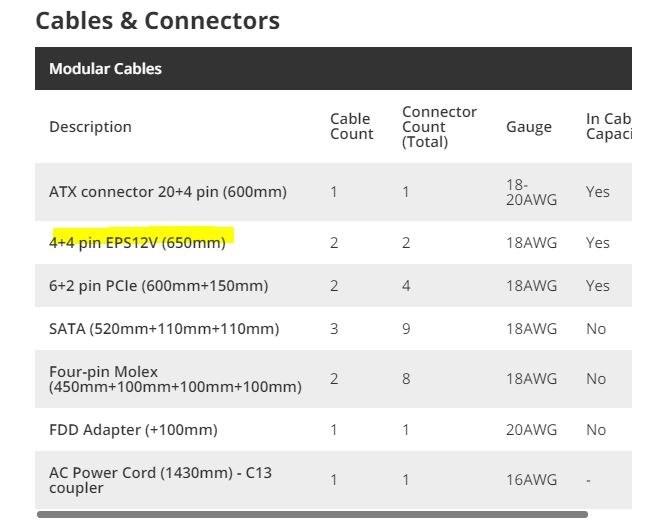Click the 16AWG gauge value
This screenshot has width=663, height=525.
tap(531, 480)
